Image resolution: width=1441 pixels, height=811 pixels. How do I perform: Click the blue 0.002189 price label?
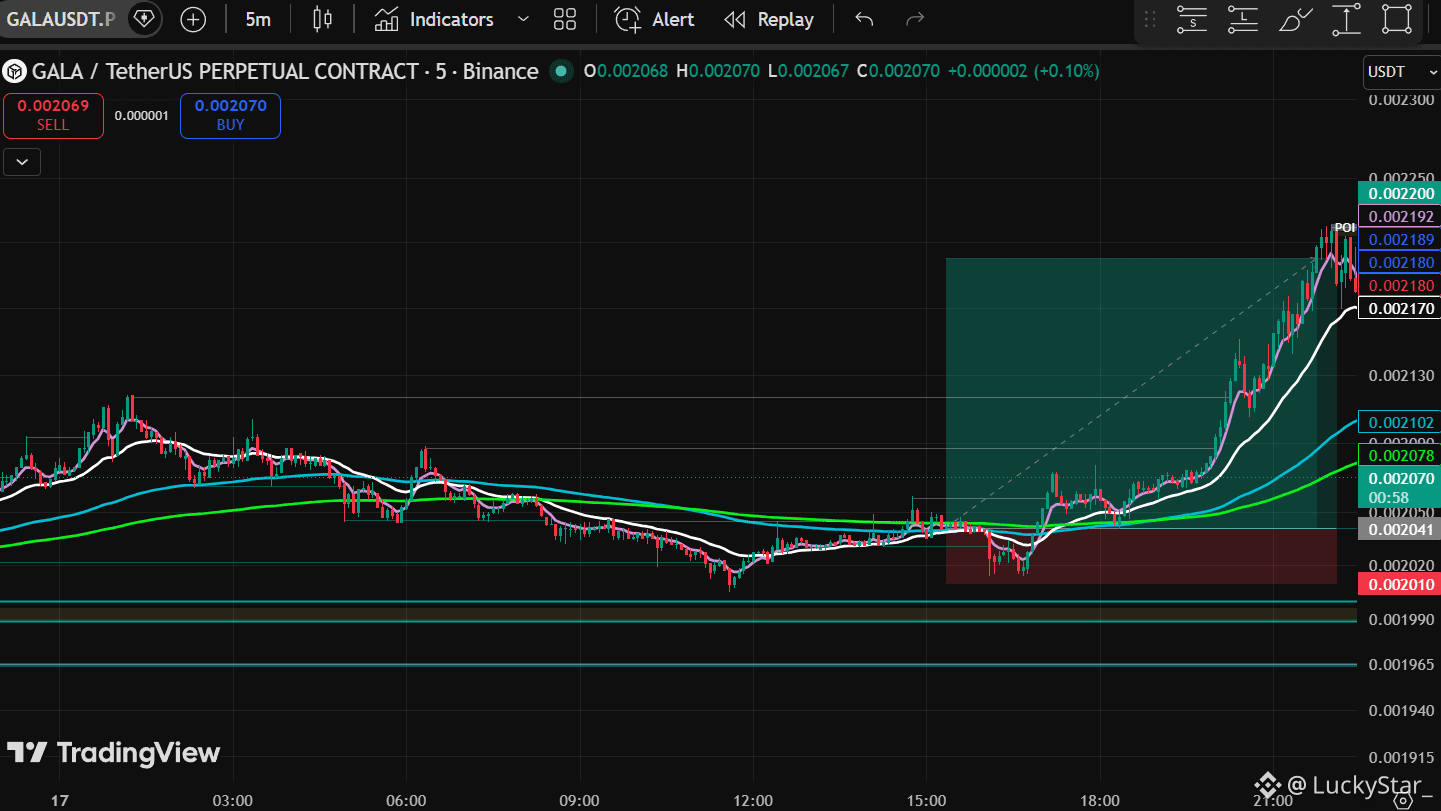pyautogui.click(x=1399, y=239)
